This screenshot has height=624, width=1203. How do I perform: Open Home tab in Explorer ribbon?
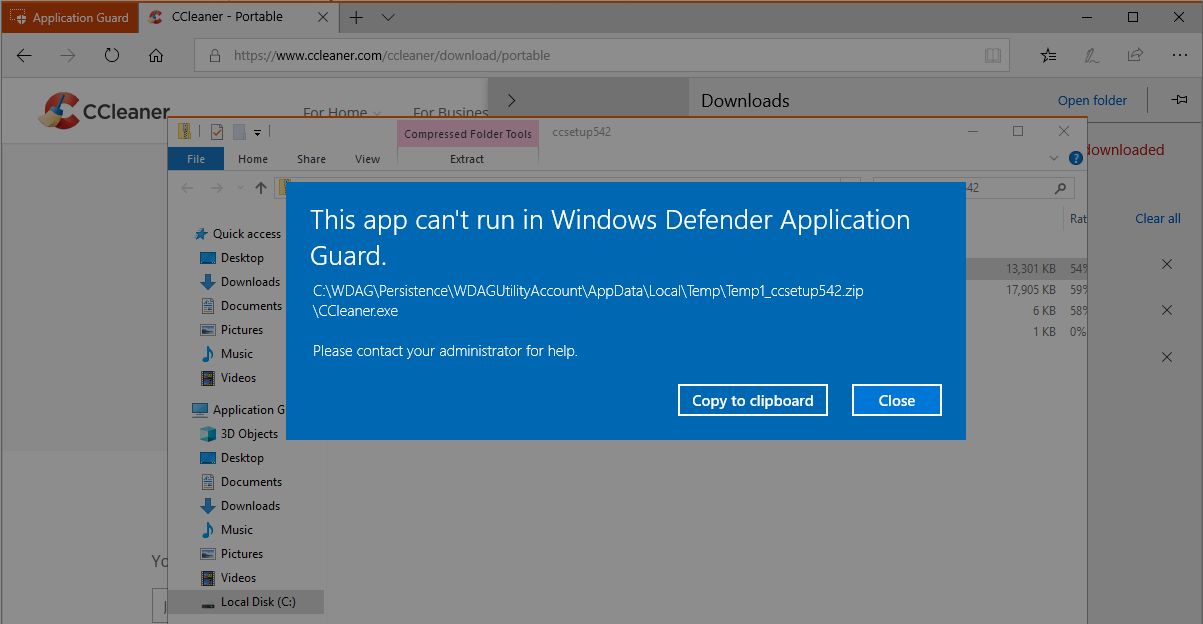tap(253, 159)
